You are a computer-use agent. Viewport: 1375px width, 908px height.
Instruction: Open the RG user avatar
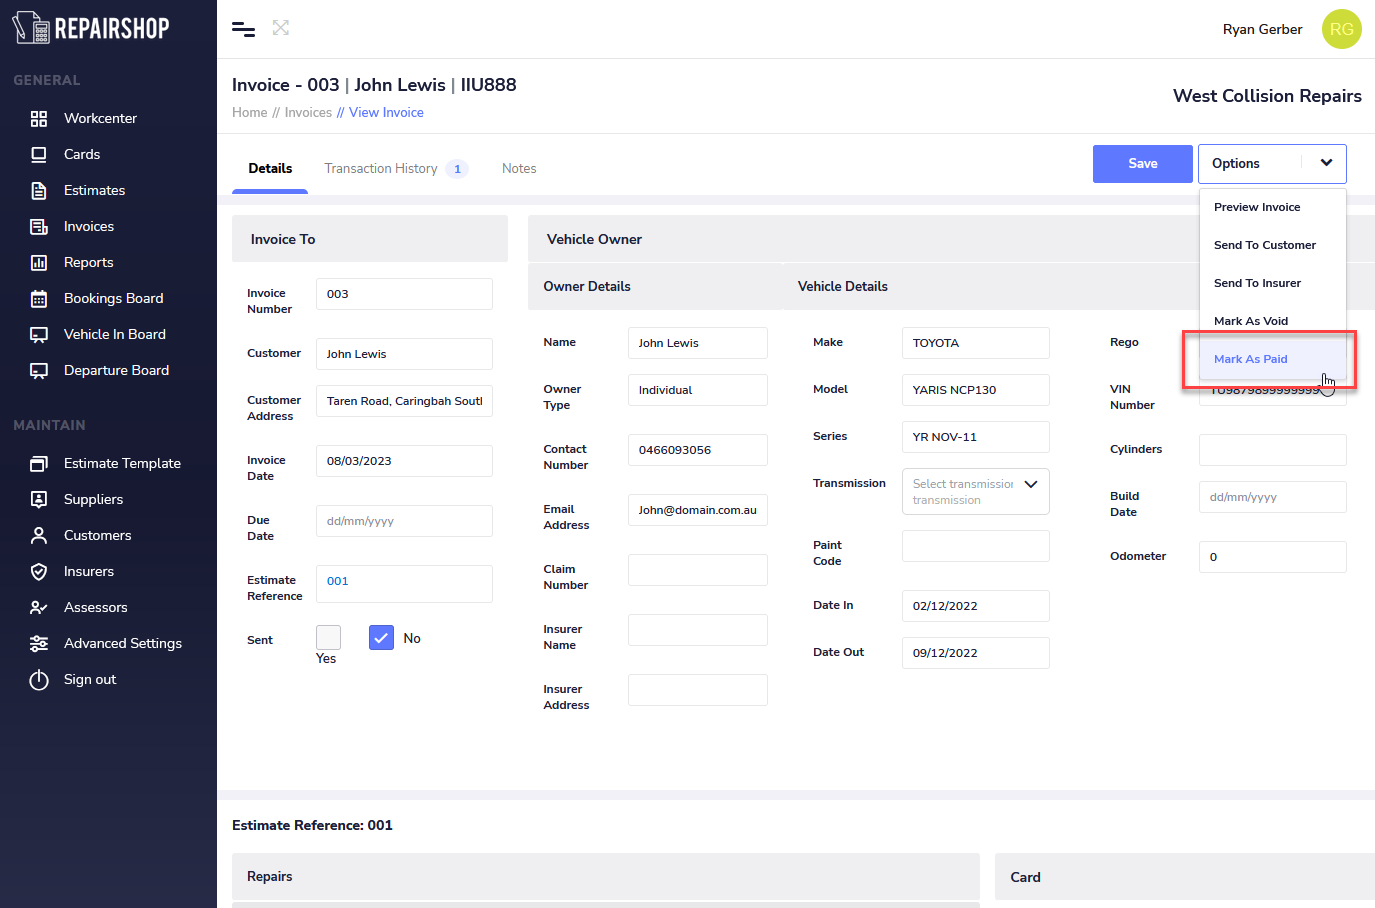coord(1341,29)
